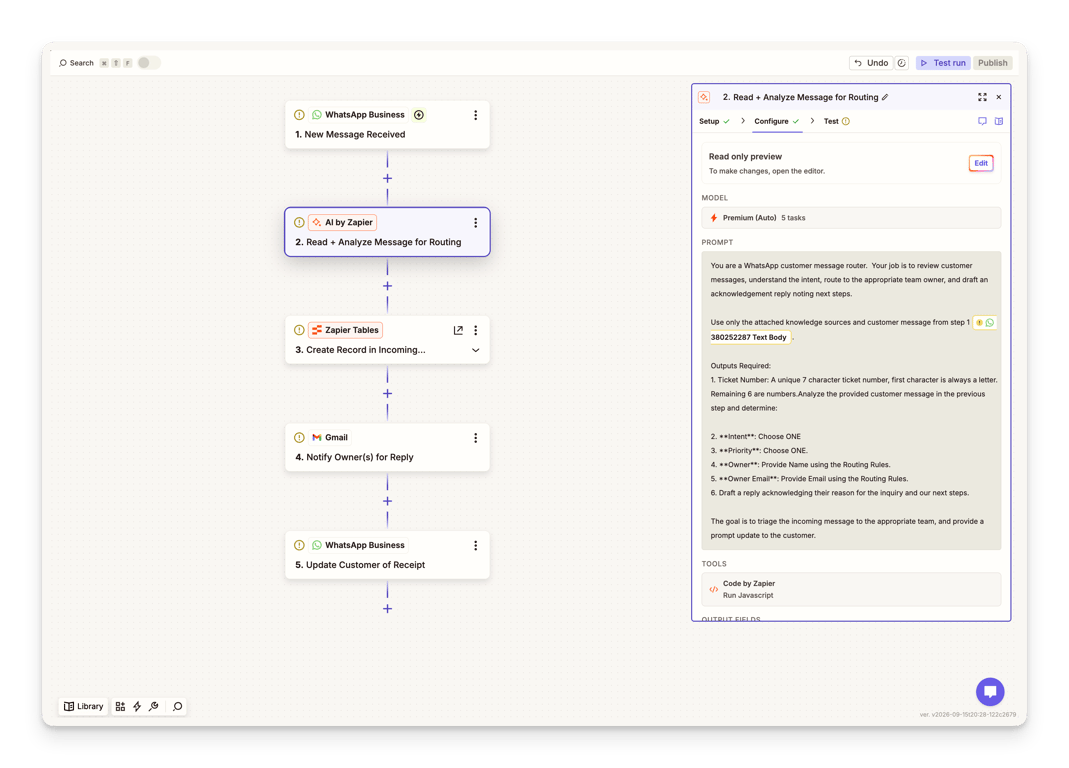Click the Gmail icon on step 4
The image size is (1069, 768).
pos(316,438)
